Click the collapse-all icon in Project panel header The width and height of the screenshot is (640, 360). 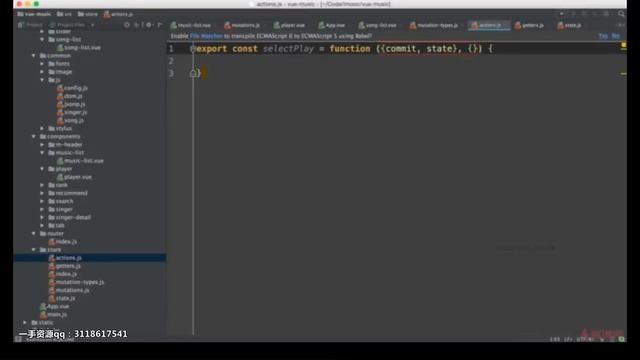click(x=138, y=25)
